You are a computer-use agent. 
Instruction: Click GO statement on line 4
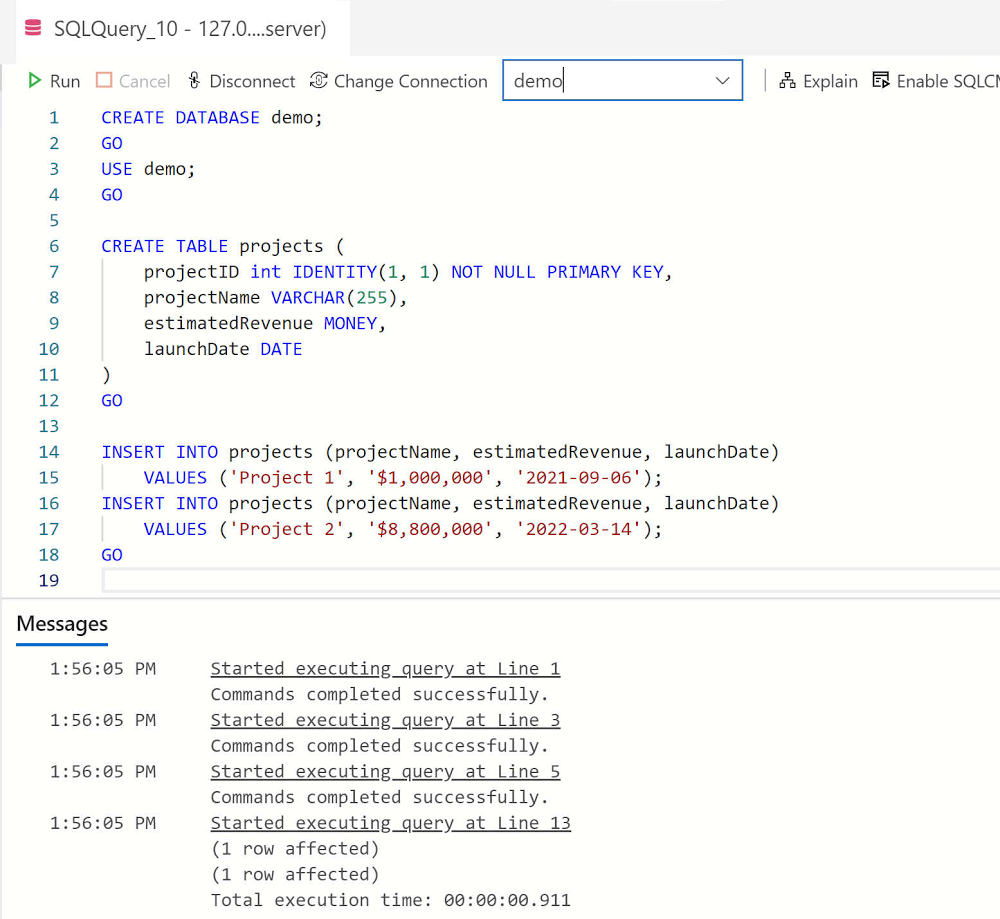pos(112,195)
